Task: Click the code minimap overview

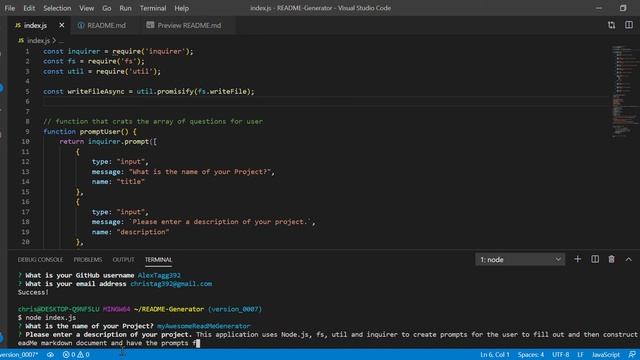Action: pos(625,92)
